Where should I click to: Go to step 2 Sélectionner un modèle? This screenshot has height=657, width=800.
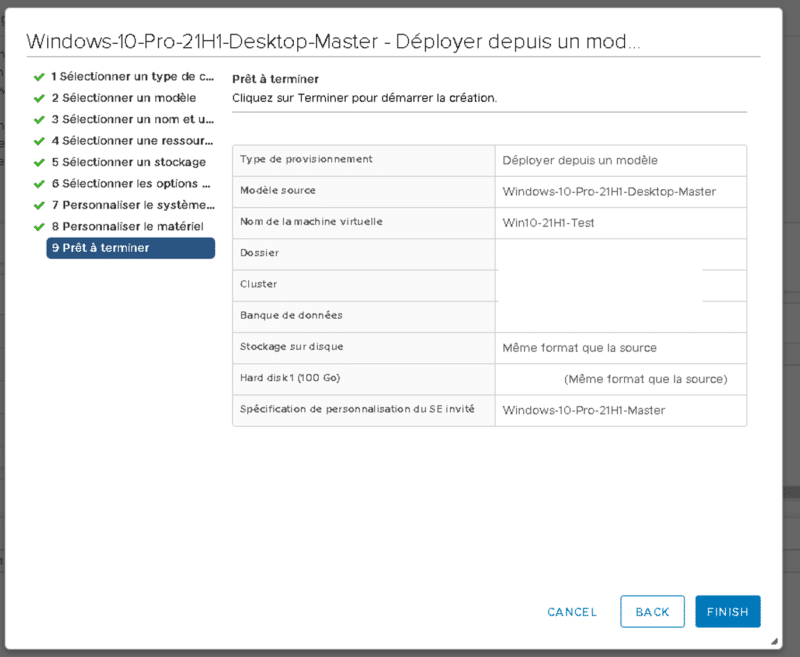click(129, 98)
